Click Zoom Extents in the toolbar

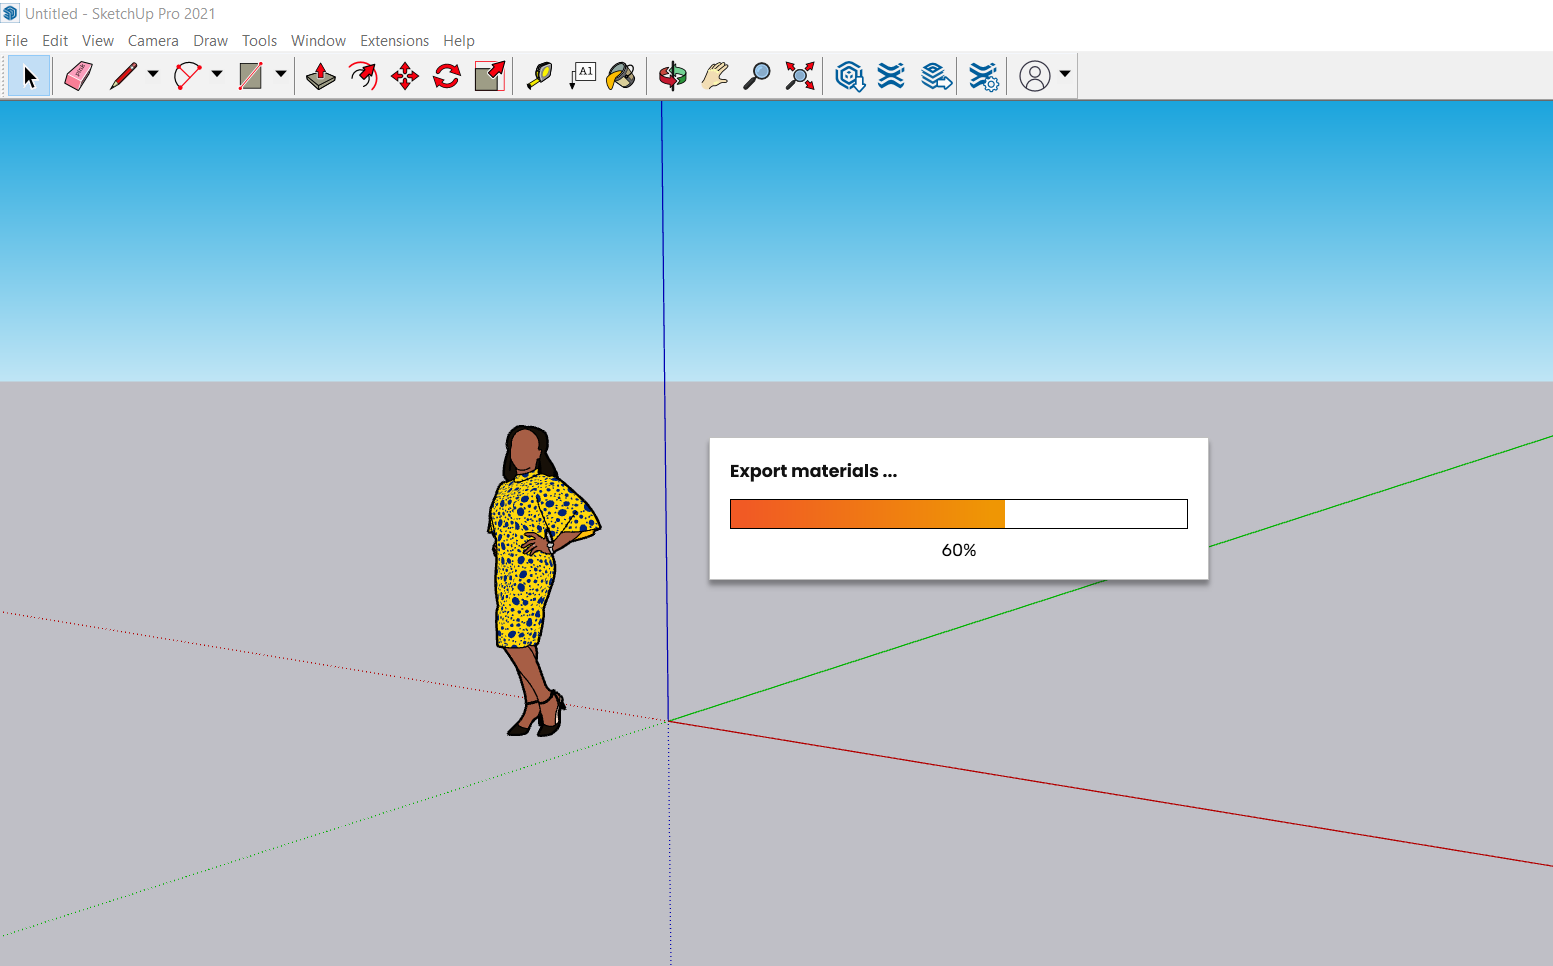pos(799,75)
